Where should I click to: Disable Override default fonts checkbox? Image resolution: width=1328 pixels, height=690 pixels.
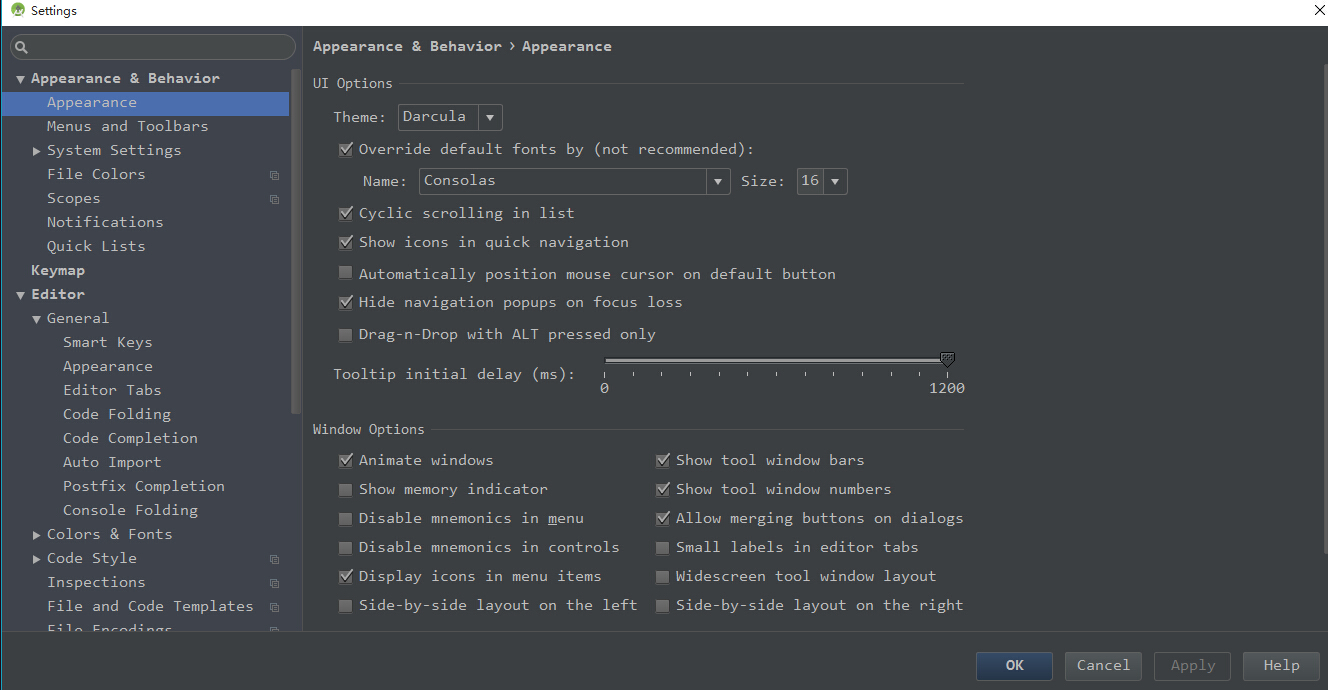click(x=345, y=150)
